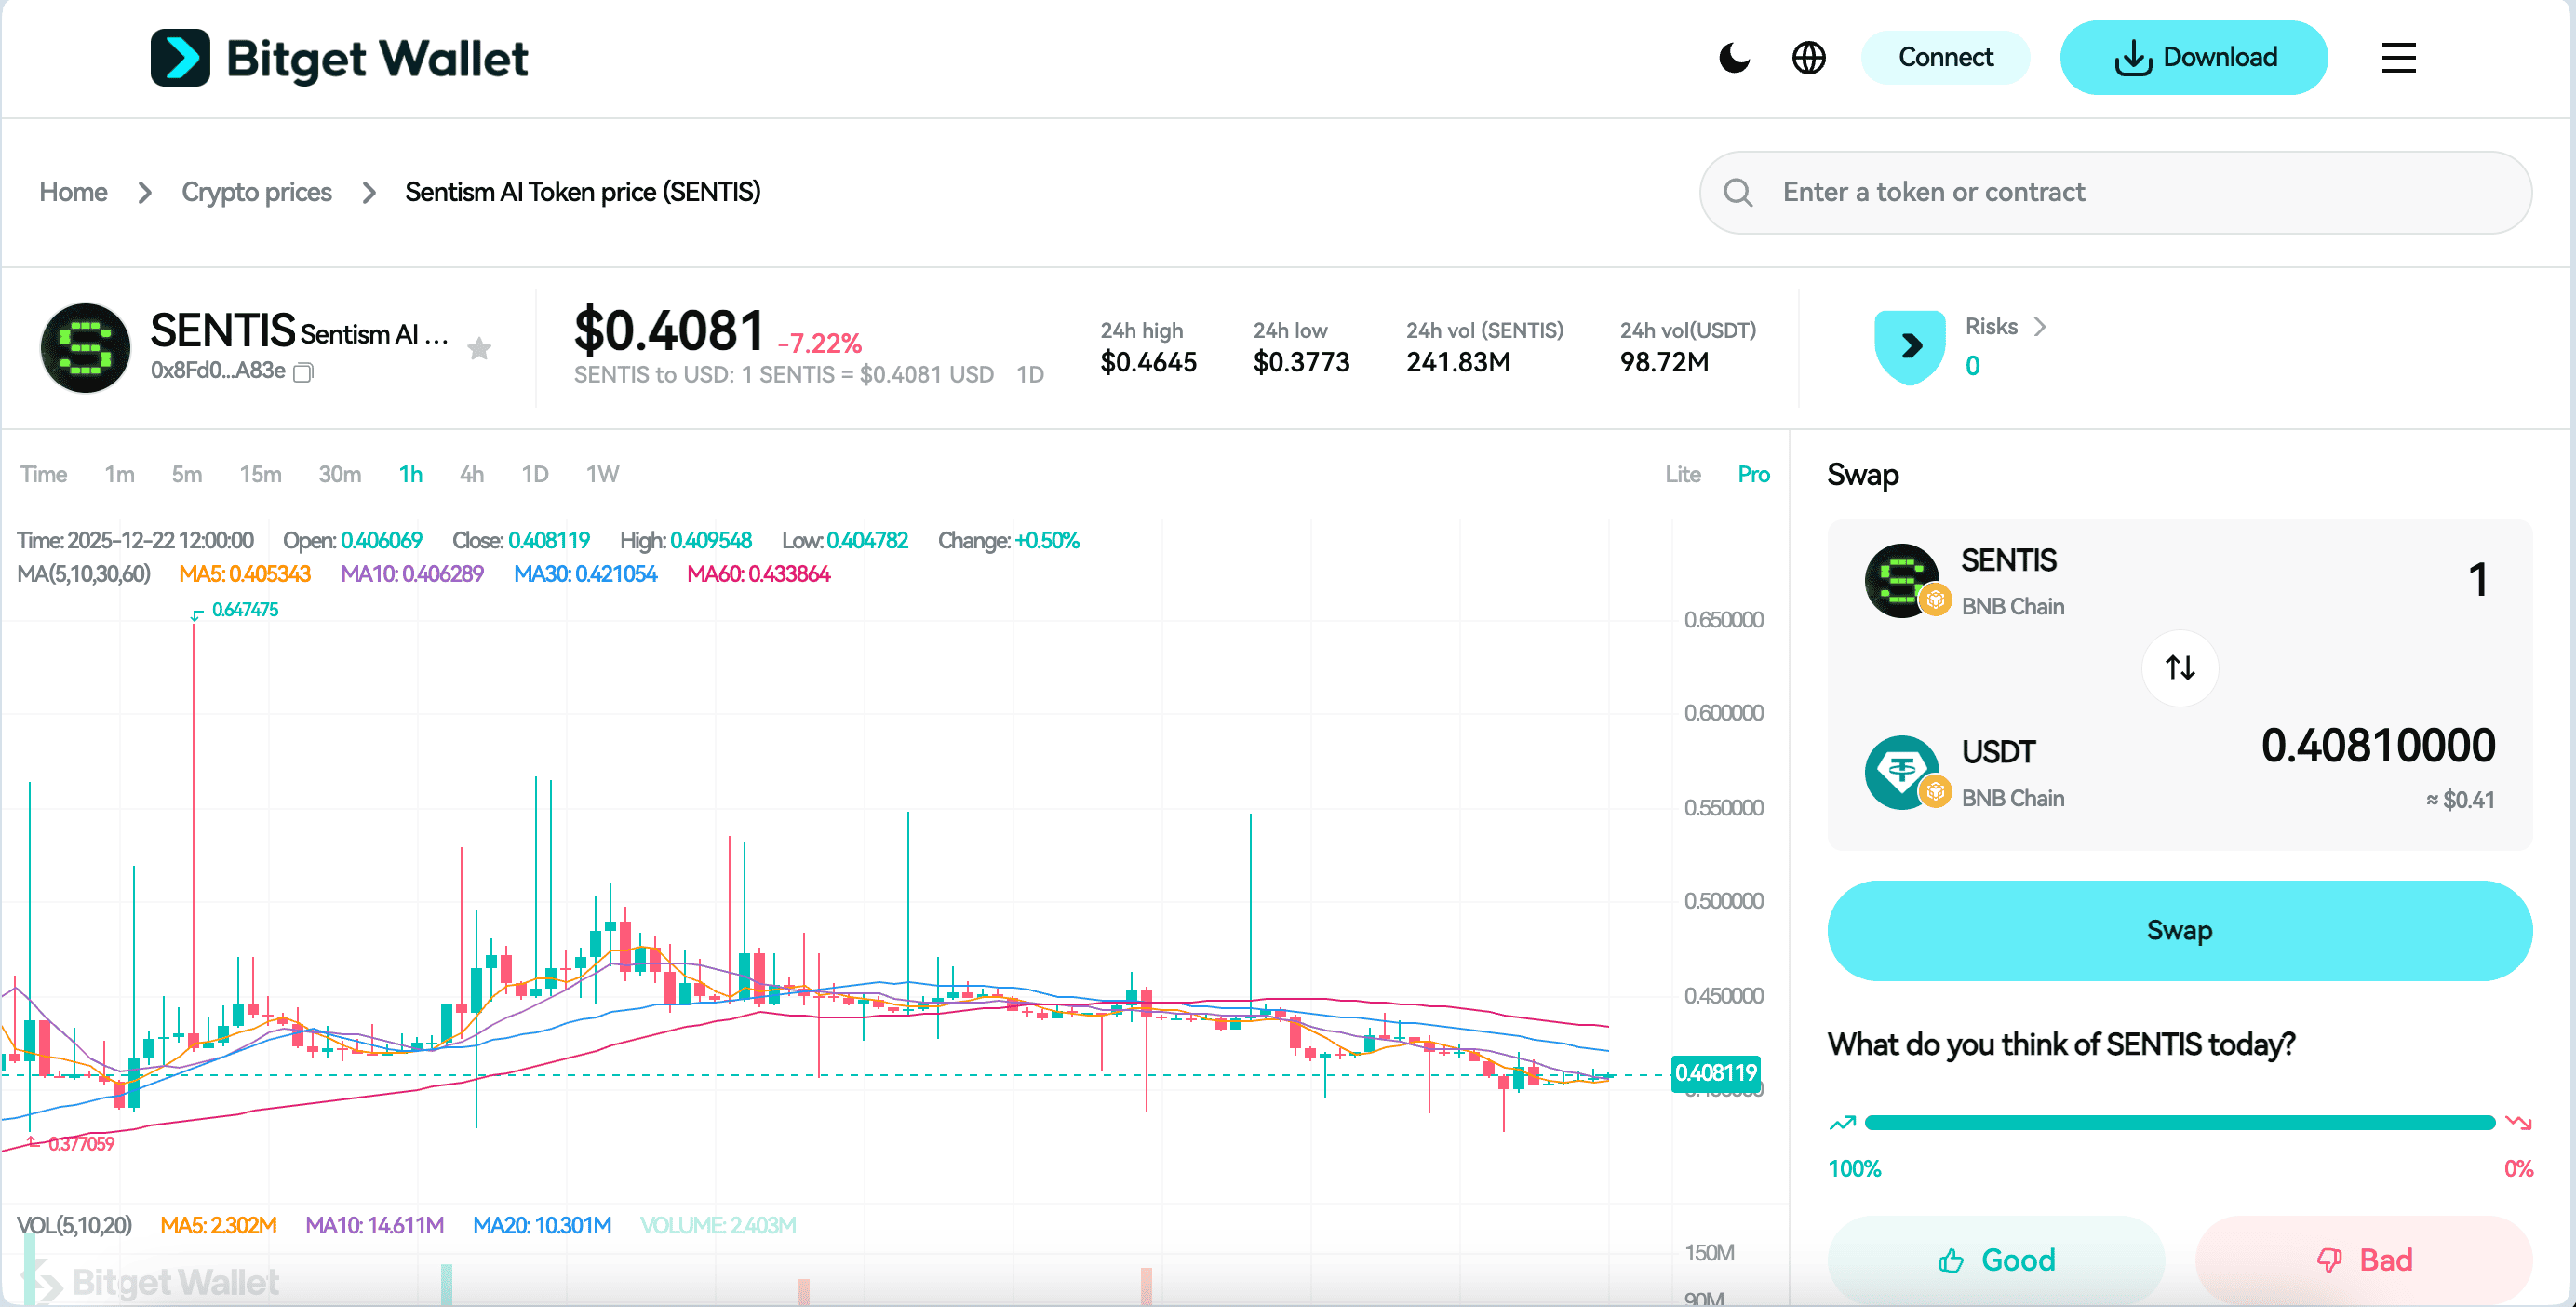Click the swap direction arrows icon

pos(2179,667)
